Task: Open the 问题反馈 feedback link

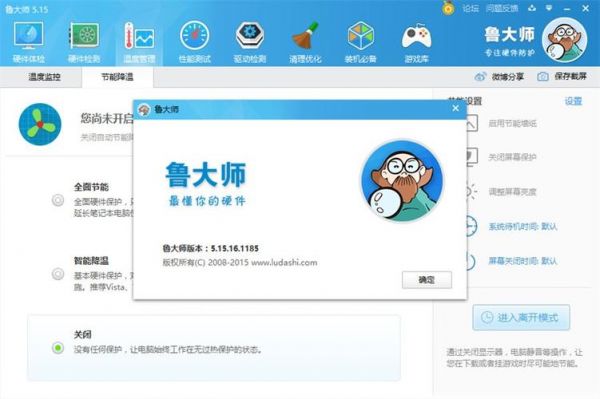Action: point(502,8)
